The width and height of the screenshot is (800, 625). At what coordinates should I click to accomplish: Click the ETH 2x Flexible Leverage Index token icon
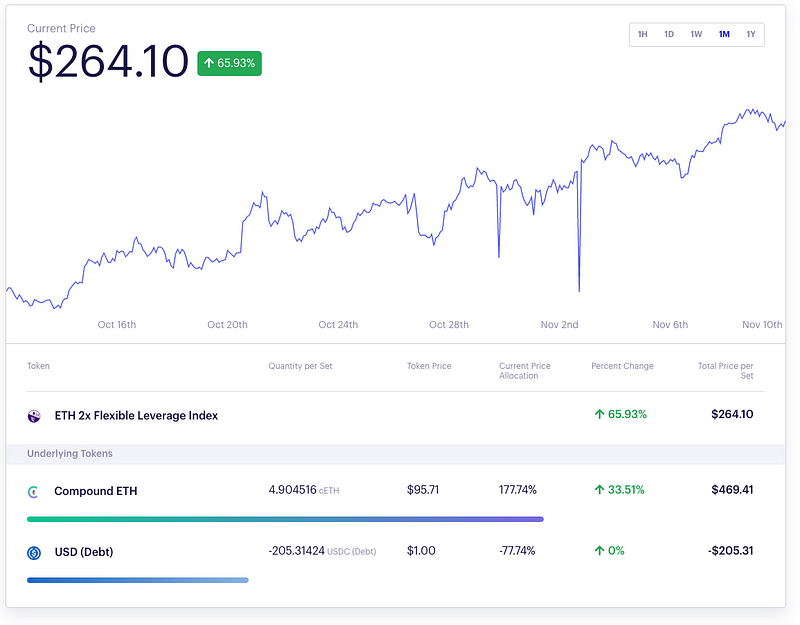pos(34,416)
